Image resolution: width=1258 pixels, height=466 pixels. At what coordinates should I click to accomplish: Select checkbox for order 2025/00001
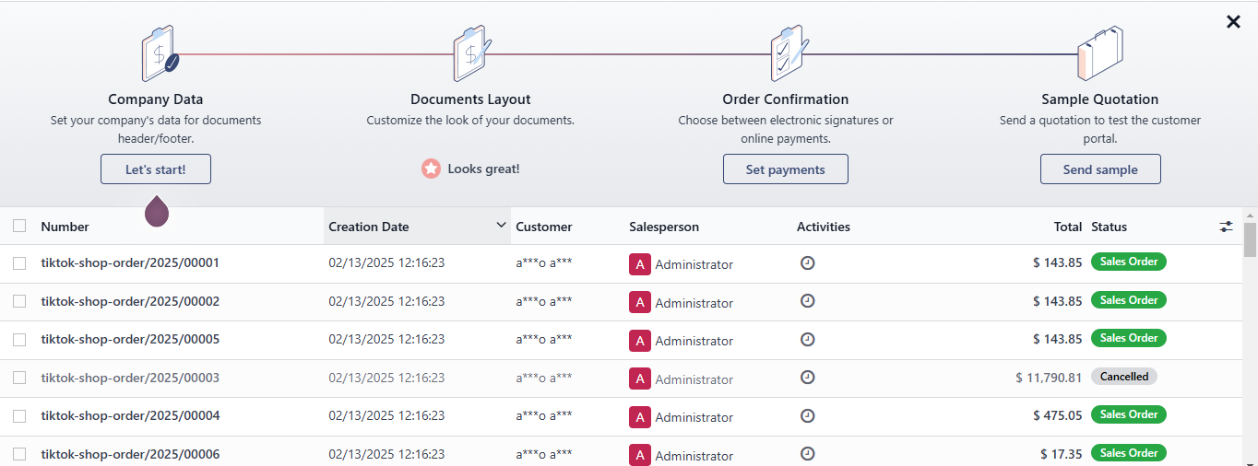coord(20,263)
